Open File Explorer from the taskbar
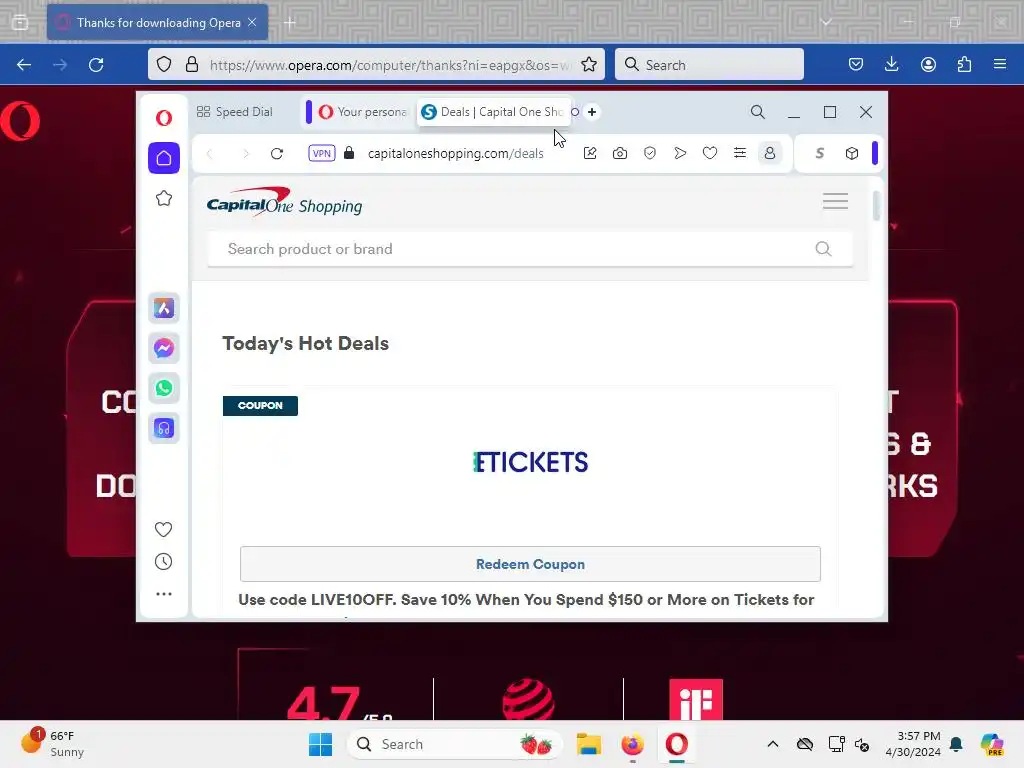Viewport: 1024px width, 768px height. click(x=588, y=744)
